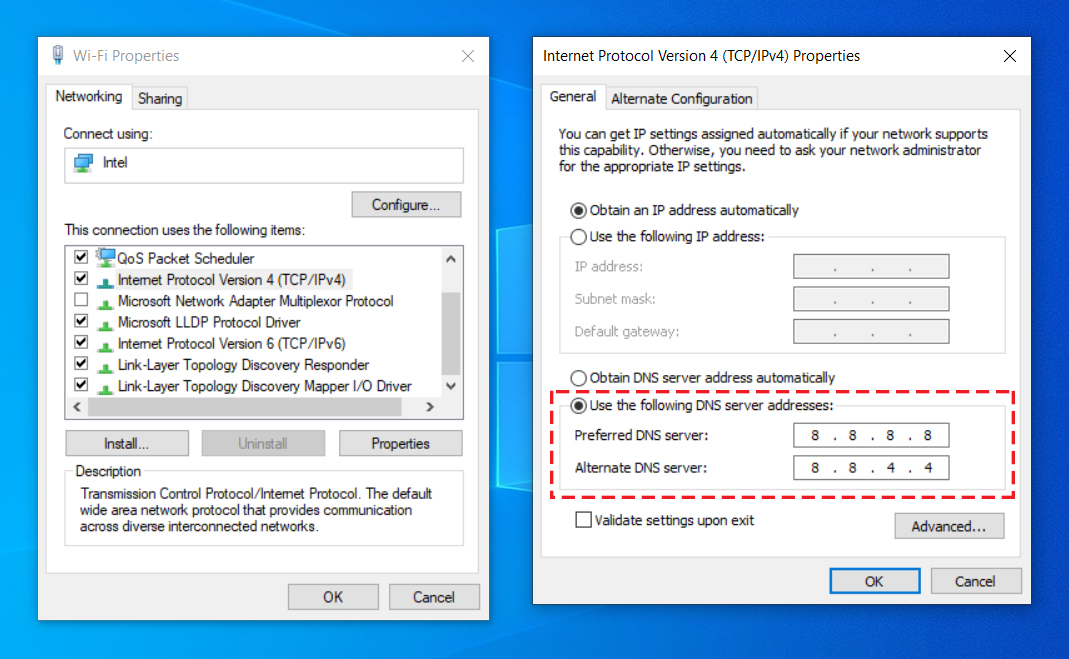Open Advanced TCP/IPv4 settings
Viewport: 1069px width, 659px height.
[x=948, y=525]
